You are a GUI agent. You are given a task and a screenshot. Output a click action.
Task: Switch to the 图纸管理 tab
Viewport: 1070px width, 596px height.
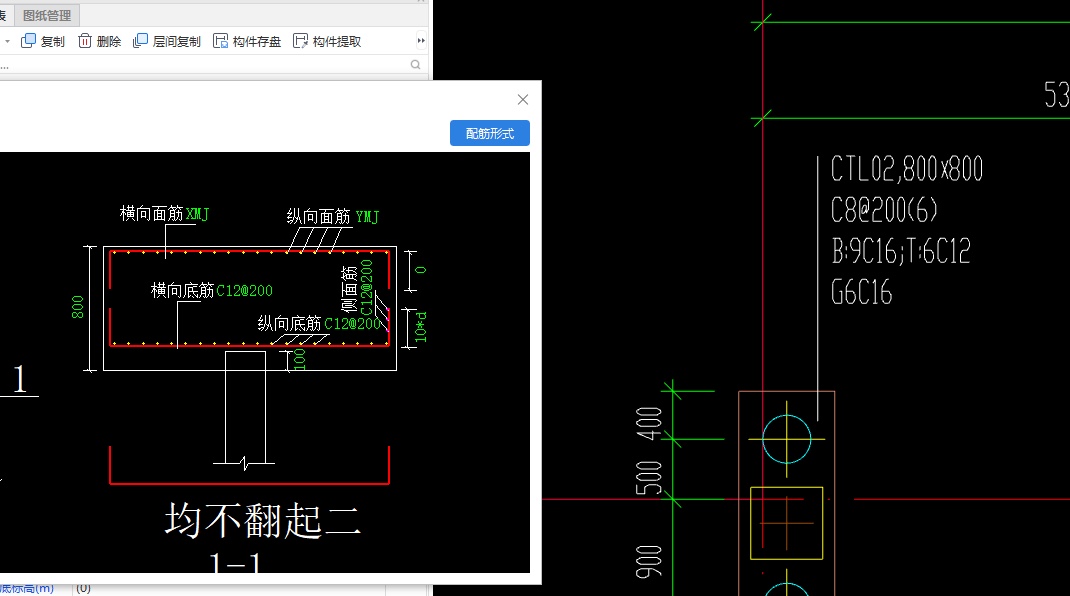pos(47,15)
